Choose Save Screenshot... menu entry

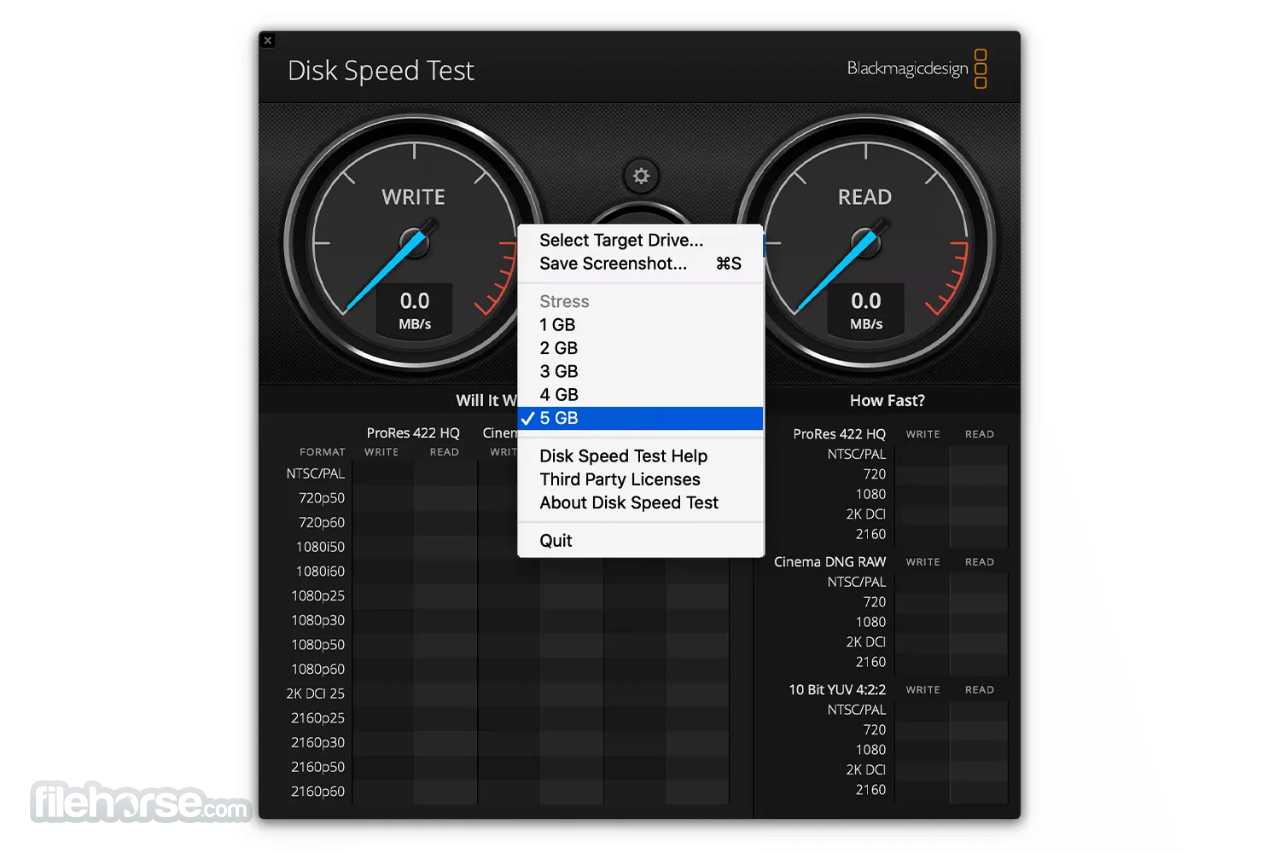(x=640, y=264)
